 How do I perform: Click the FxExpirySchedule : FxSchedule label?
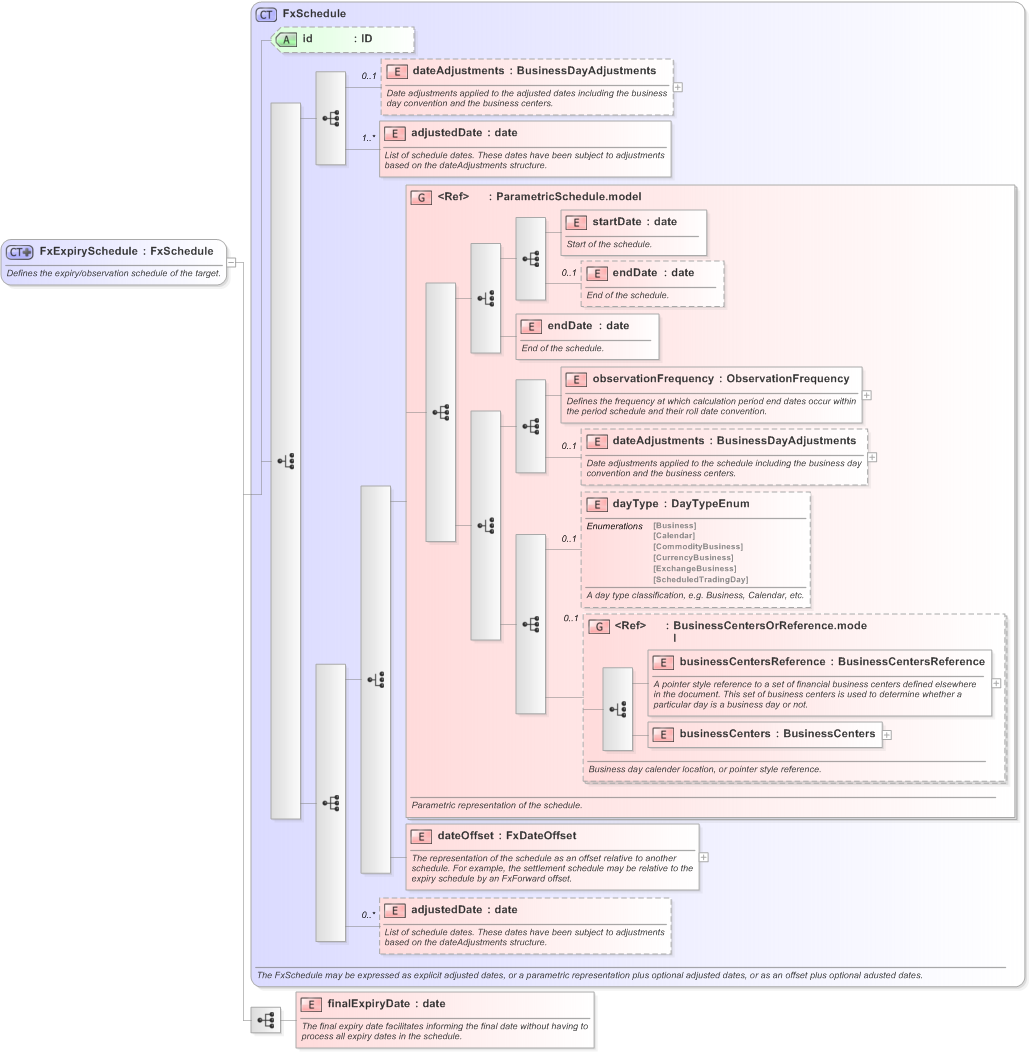pyautogui.click(x=126, y=252)
